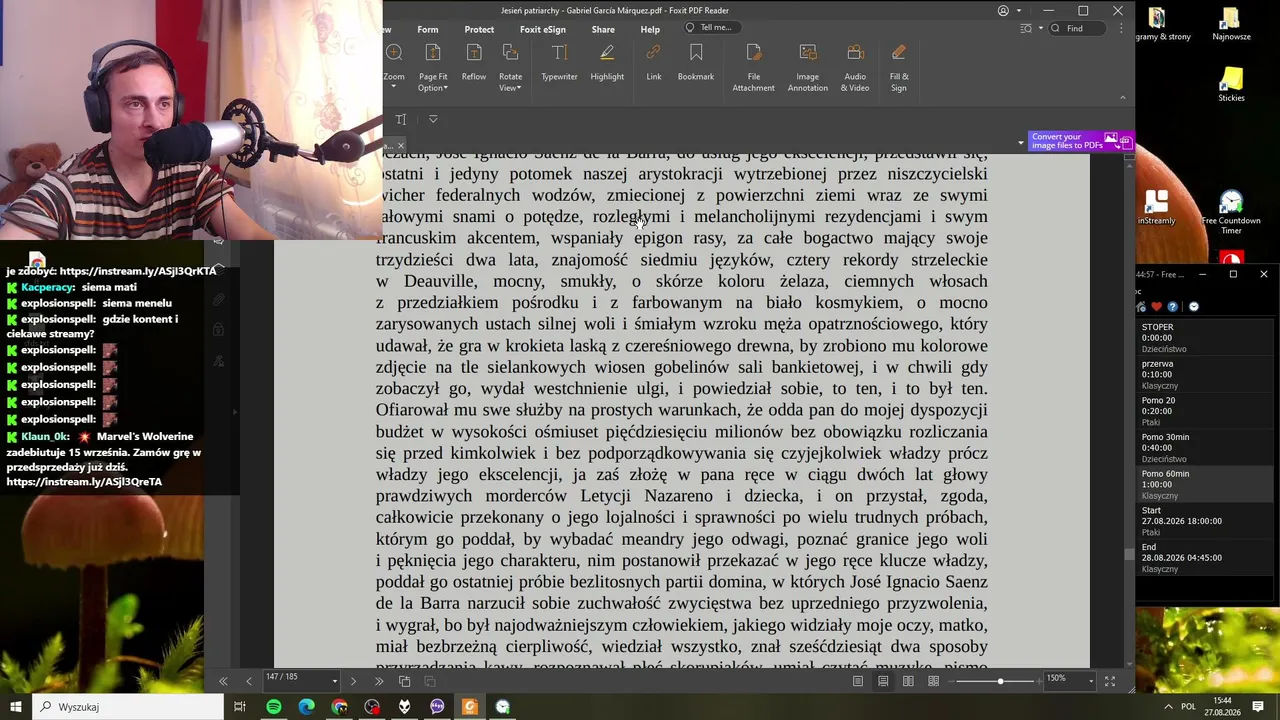Enter full screen mode in Foxit
The width and height of the screenshot is (1280, 720).
click(x=1109, y=681)
